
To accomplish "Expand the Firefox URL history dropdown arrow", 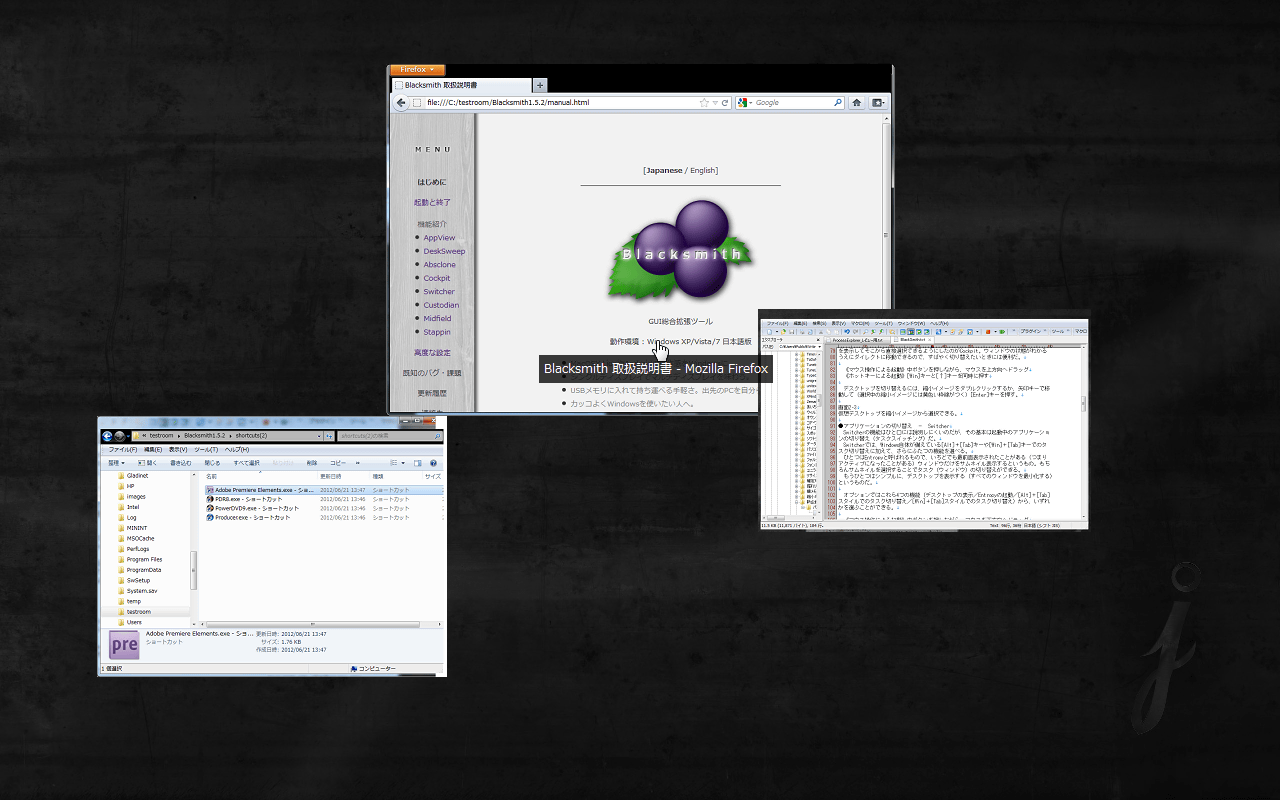I will coord(715,102).
